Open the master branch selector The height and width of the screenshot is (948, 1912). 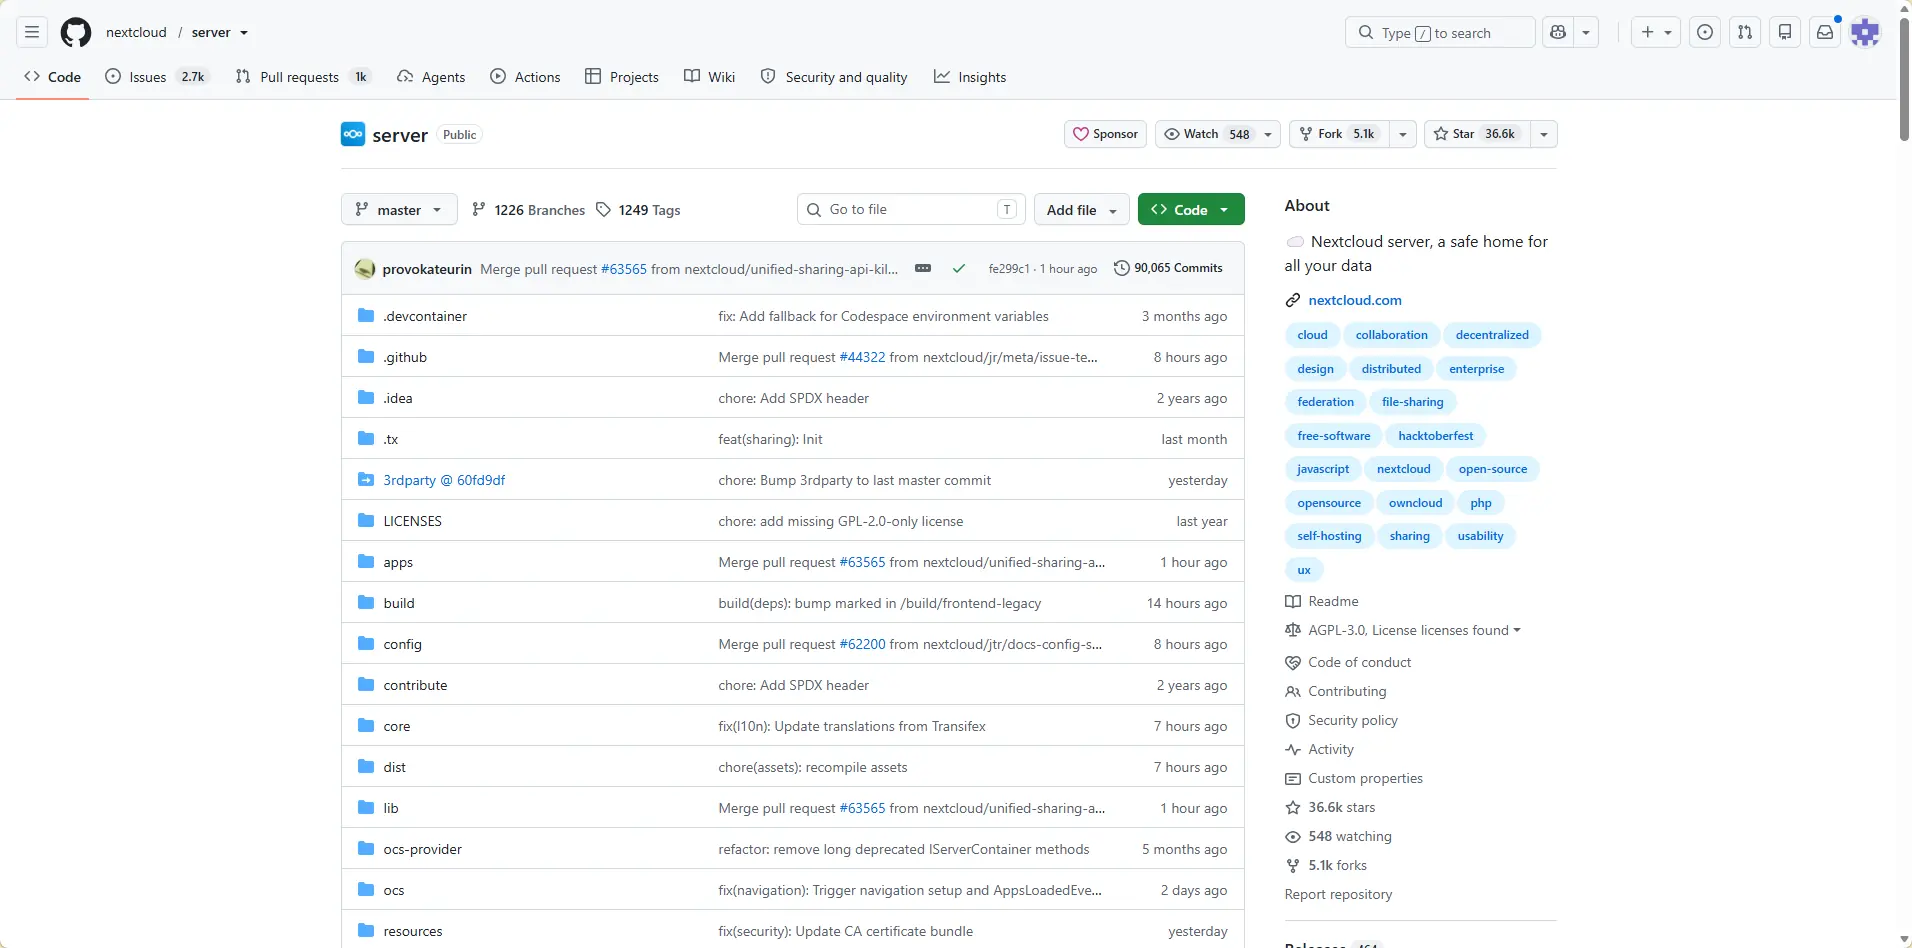pos(399,210)
